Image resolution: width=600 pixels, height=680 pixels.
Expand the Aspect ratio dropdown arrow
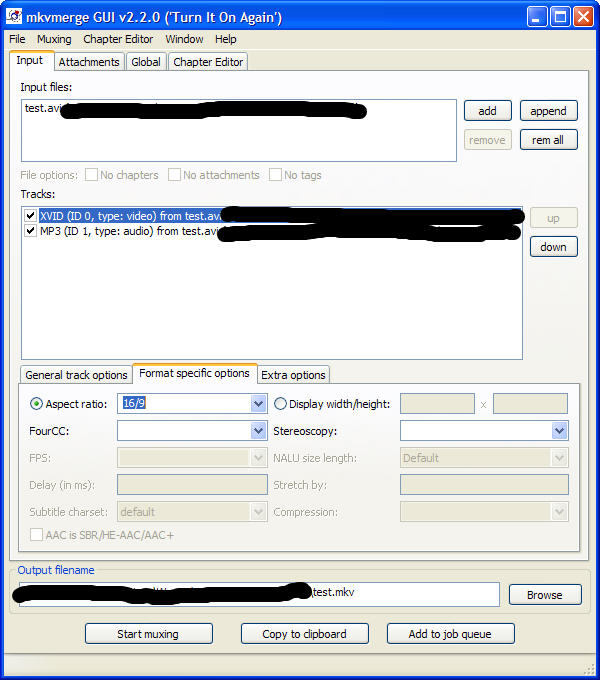(258, 404)
